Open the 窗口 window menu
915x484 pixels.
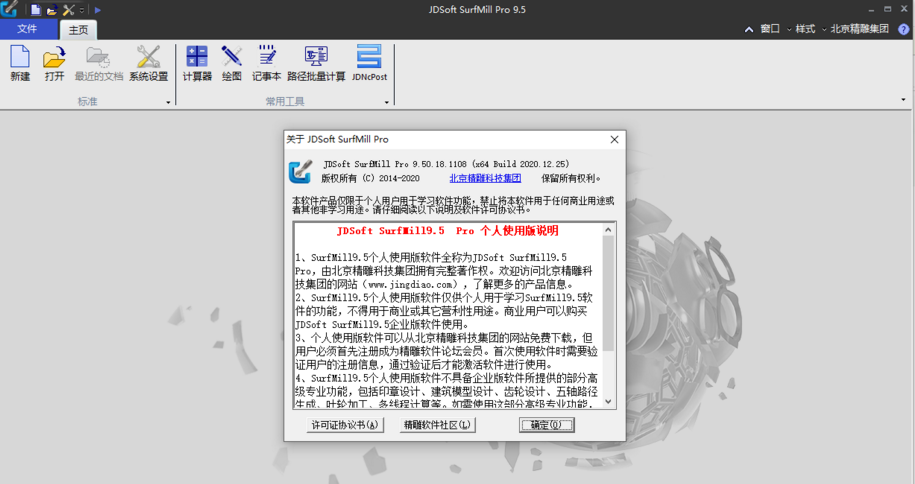770,29
